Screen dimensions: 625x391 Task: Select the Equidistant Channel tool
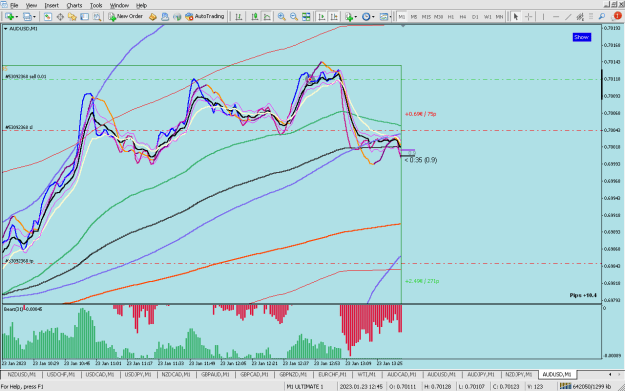tap(580, 17)
